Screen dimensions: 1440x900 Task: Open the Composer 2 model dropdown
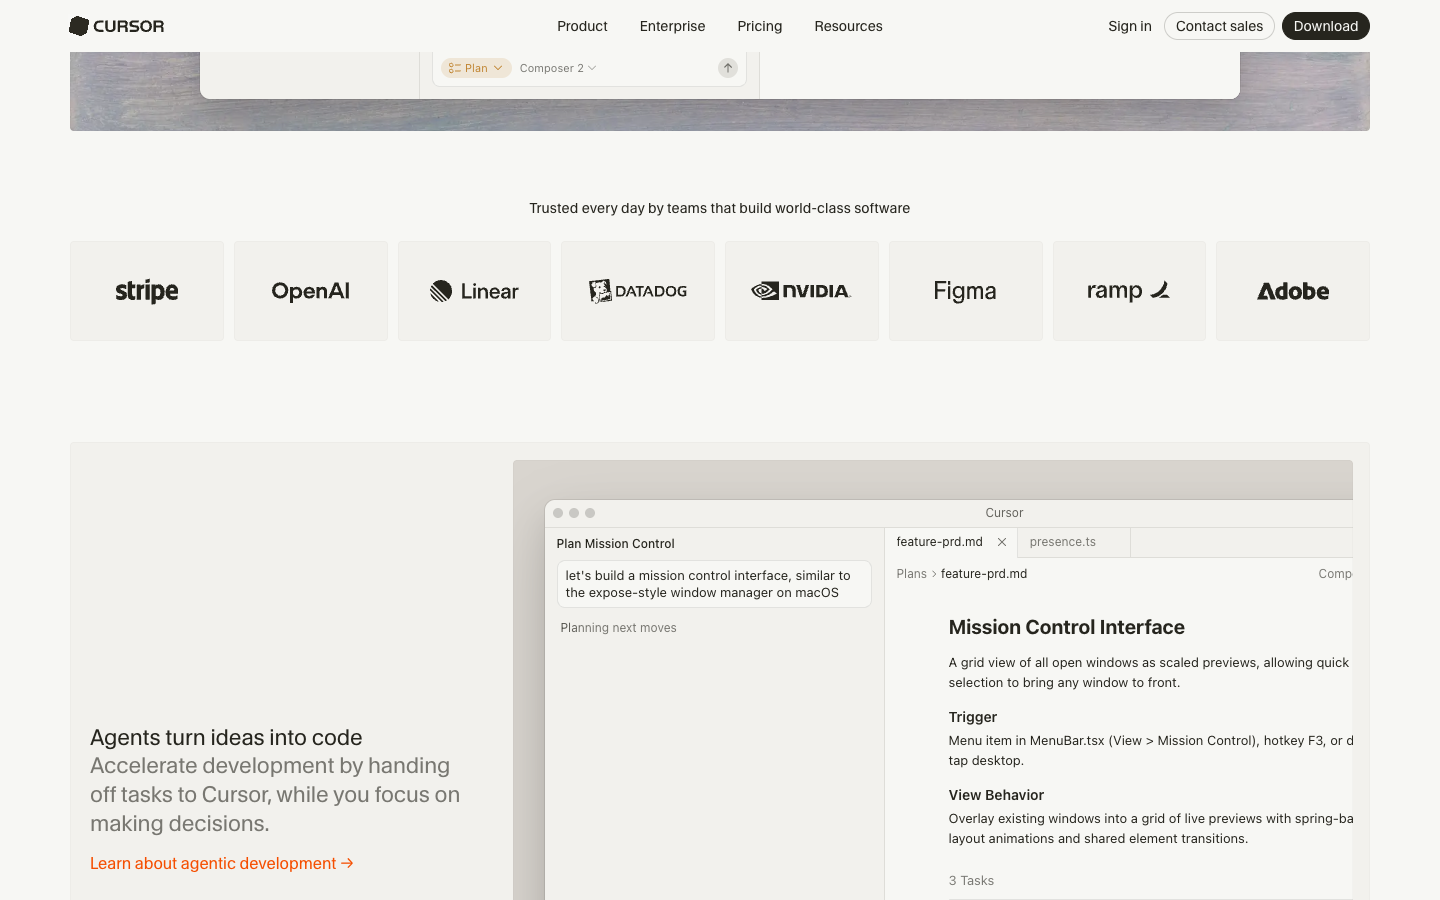(x=558, y=68)
